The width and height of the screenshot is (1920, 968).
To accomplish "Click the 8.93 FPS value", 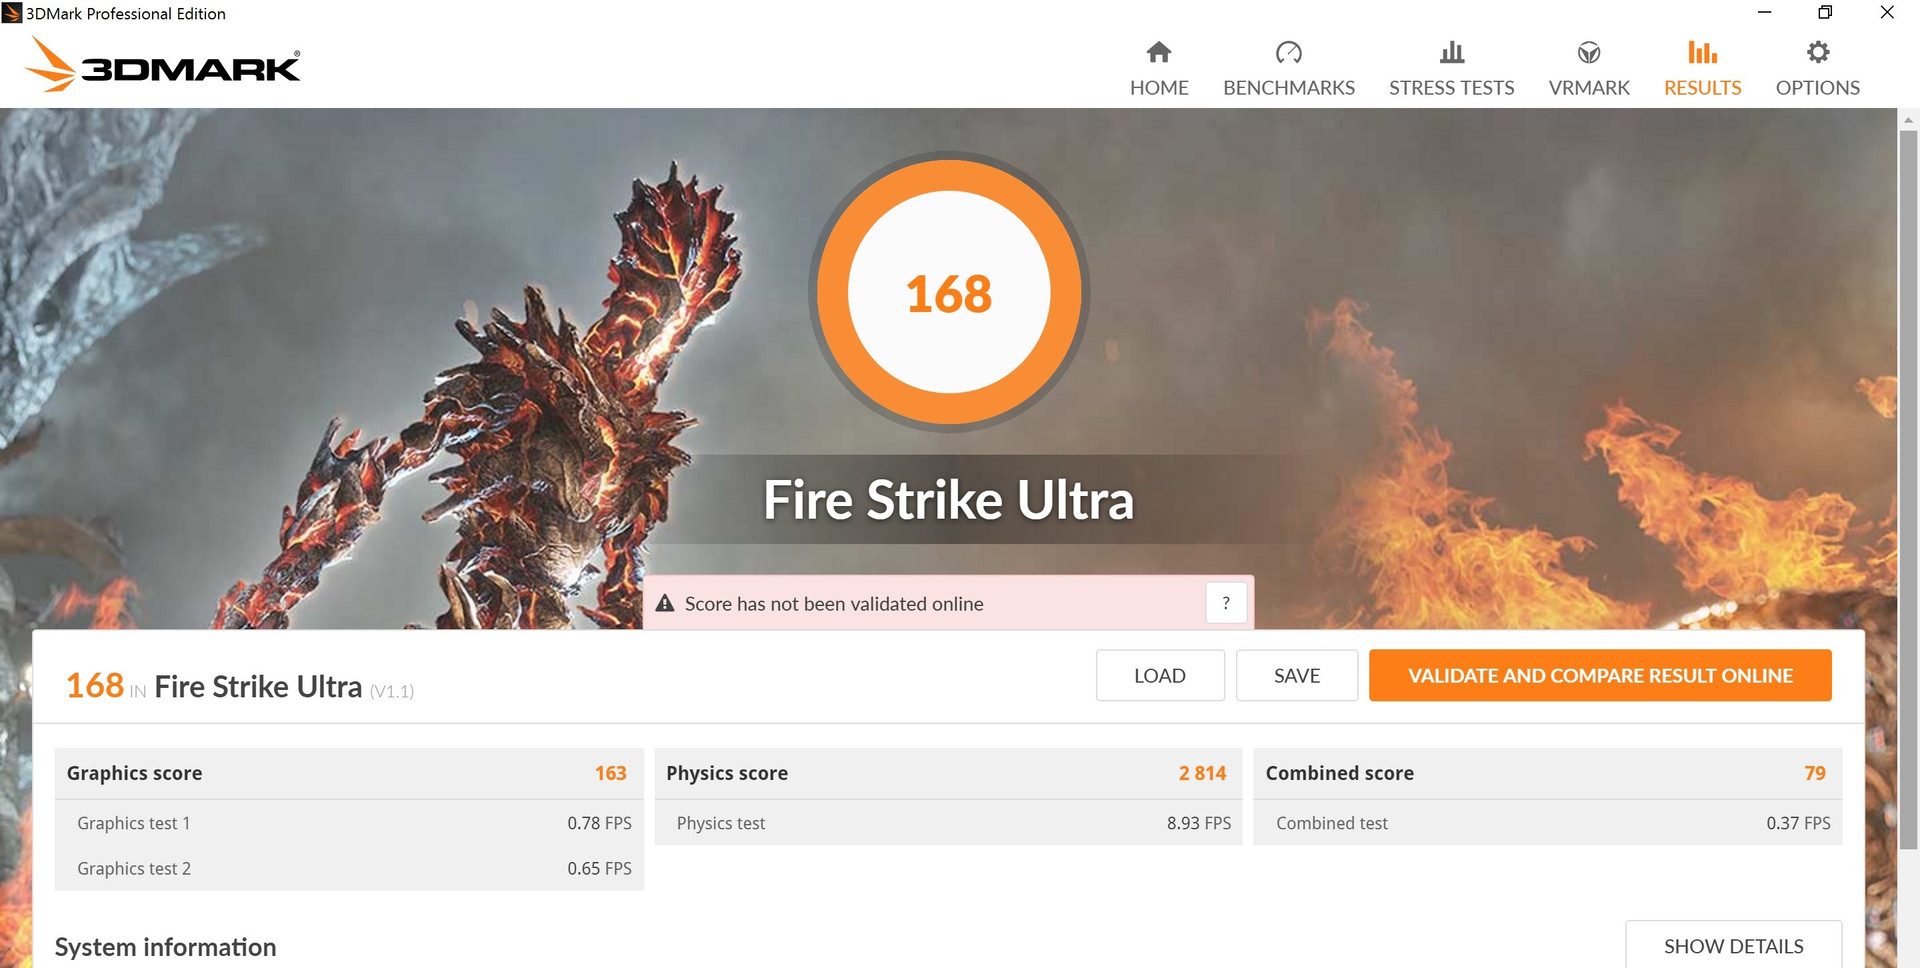I will 1198,823.
